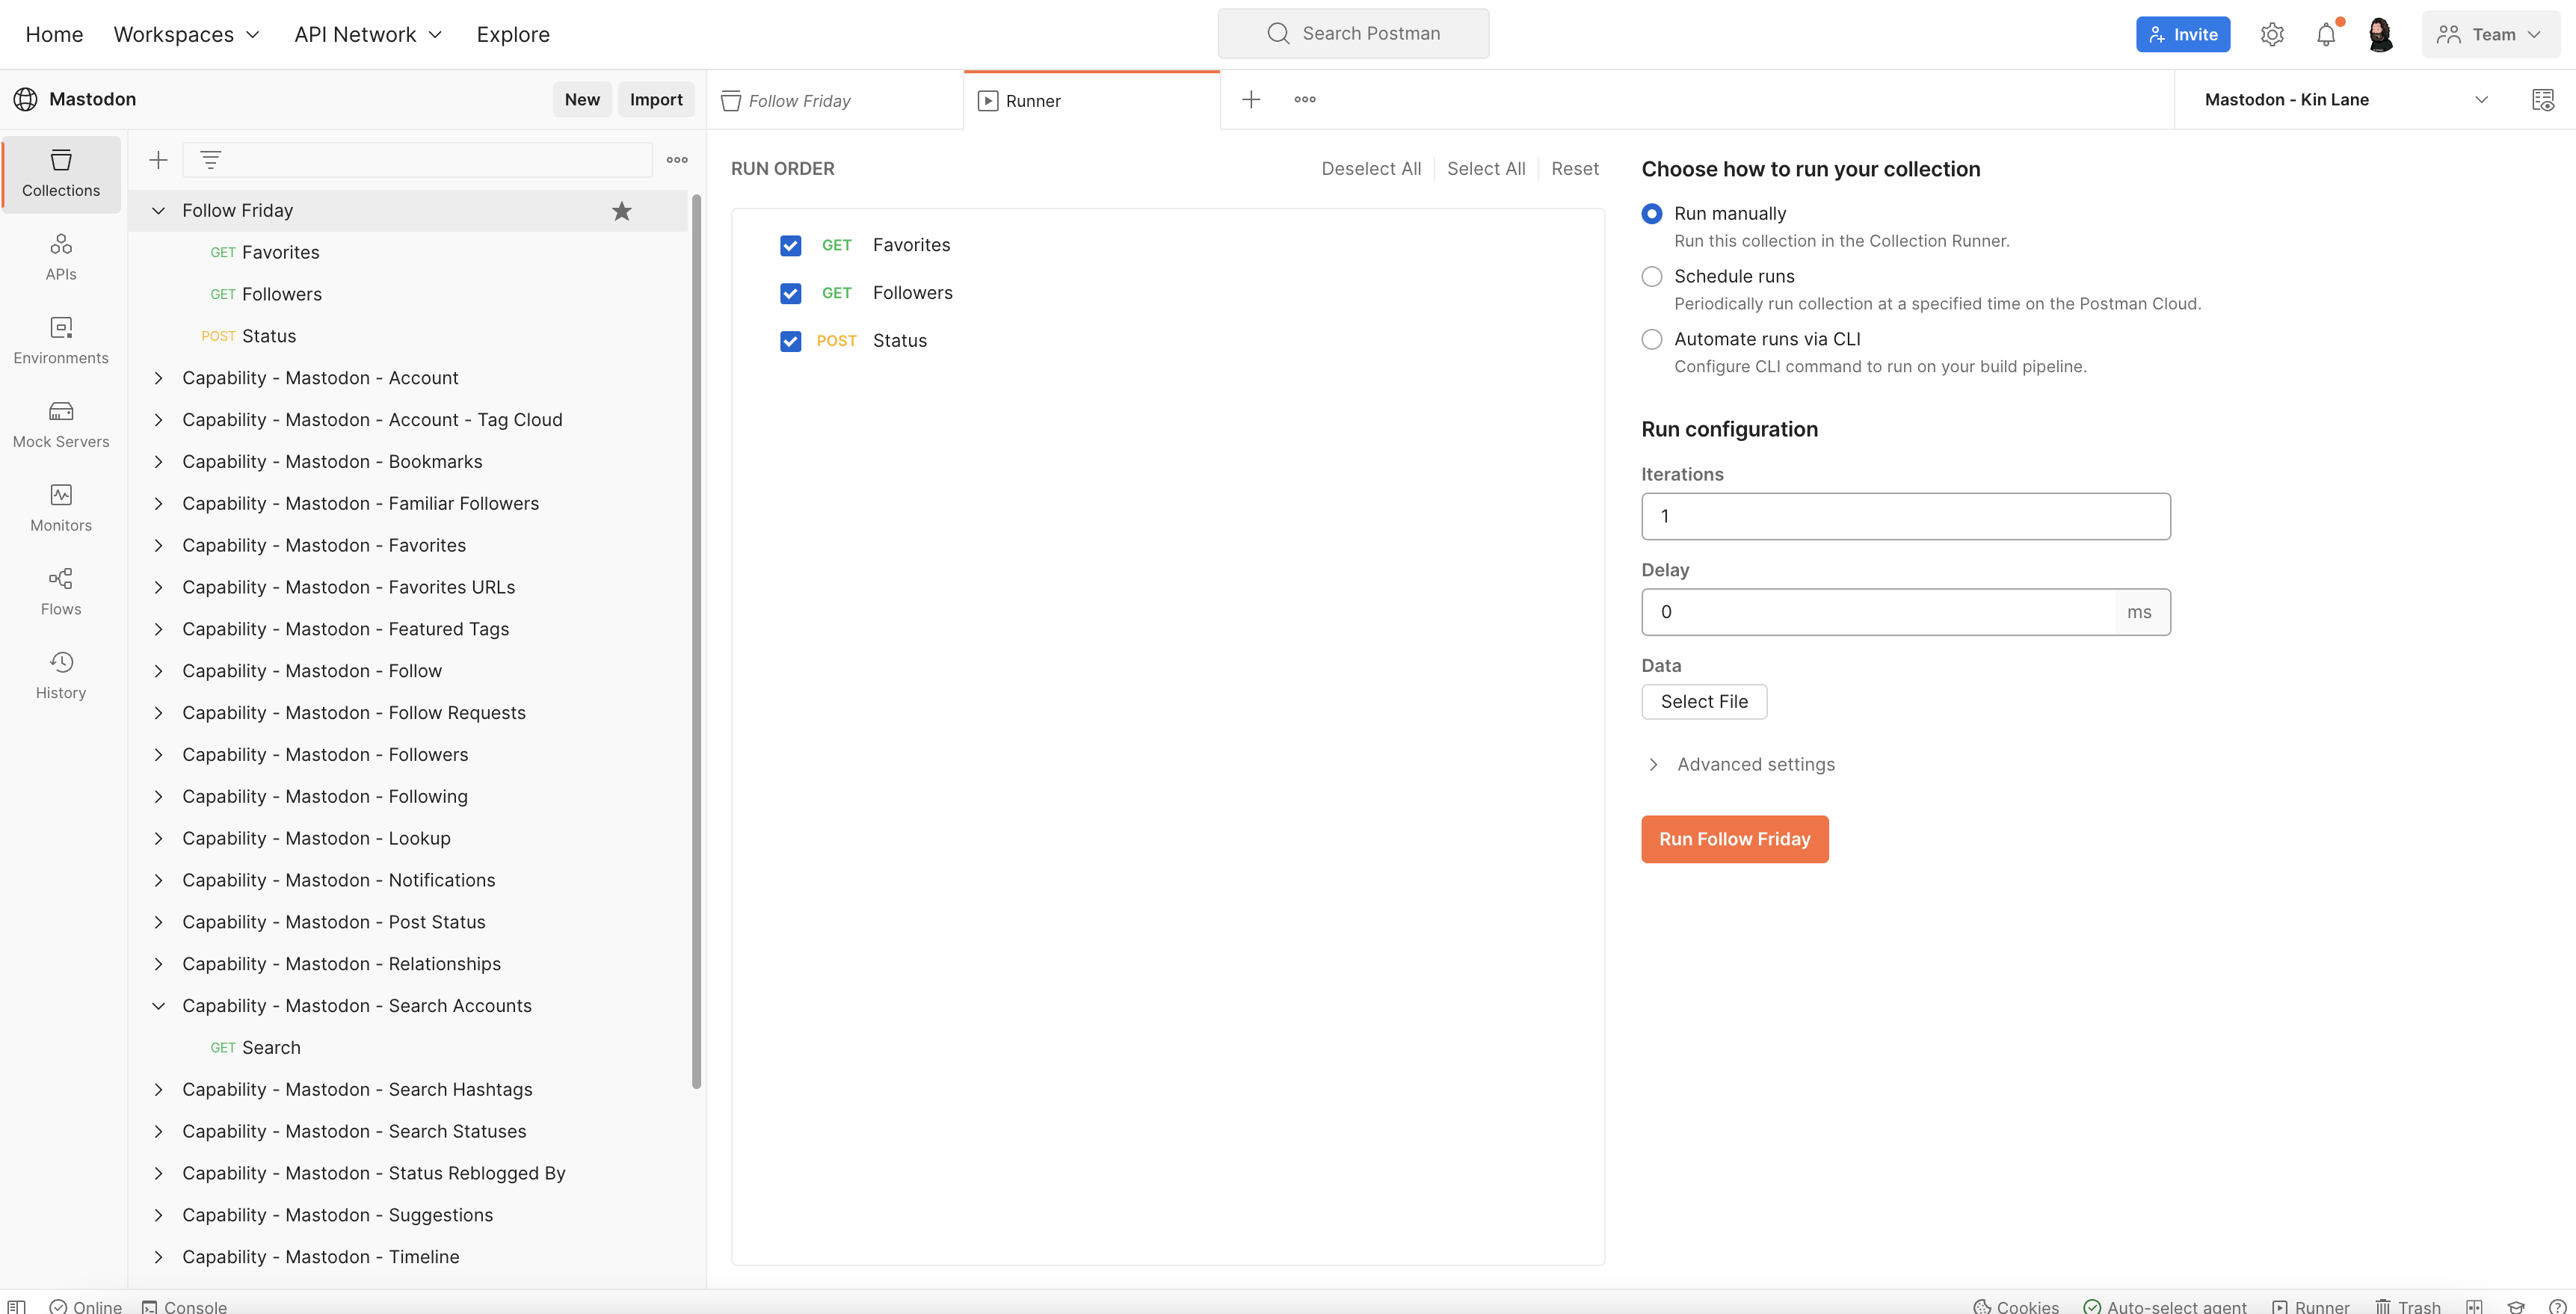Click the Import button

click(x=656, y=99)
